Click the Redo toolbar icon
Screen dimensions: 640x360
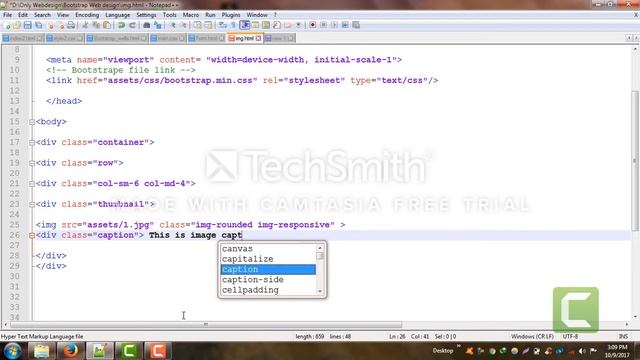[132, 25]
